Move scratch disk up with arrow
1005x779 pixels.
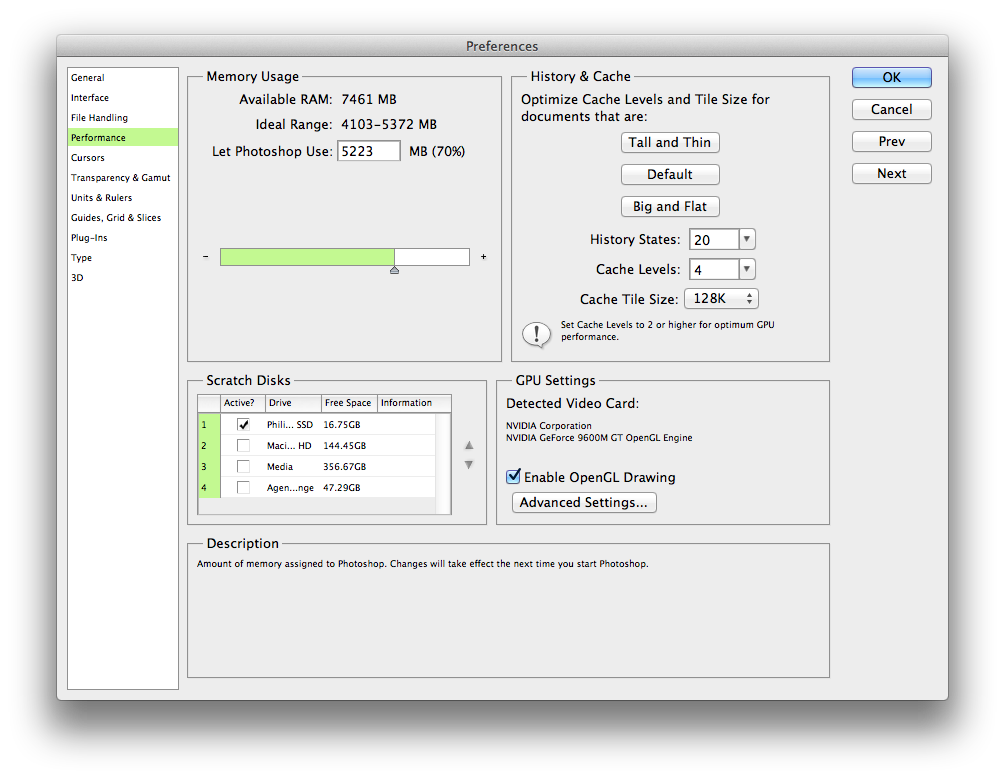point(469,445)
